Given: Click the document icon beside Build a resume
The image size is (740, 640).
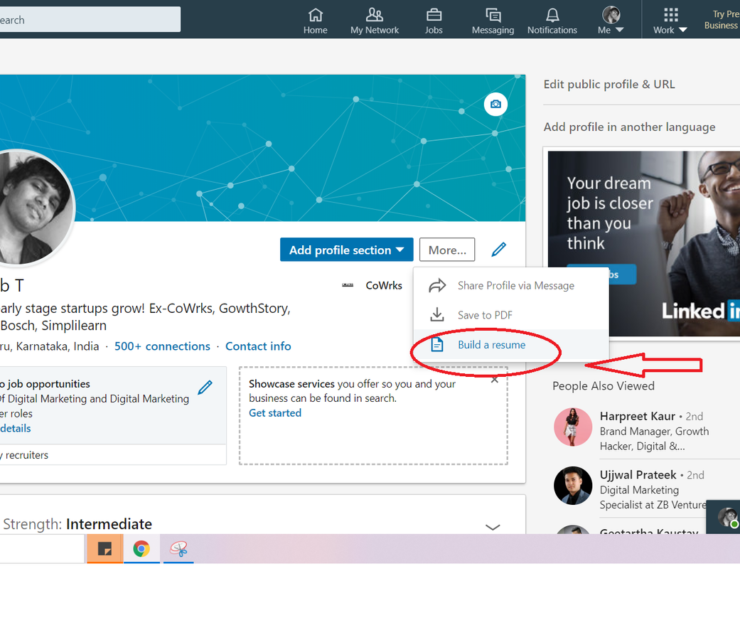Looking at the screenshot, I should coord(437,345).
